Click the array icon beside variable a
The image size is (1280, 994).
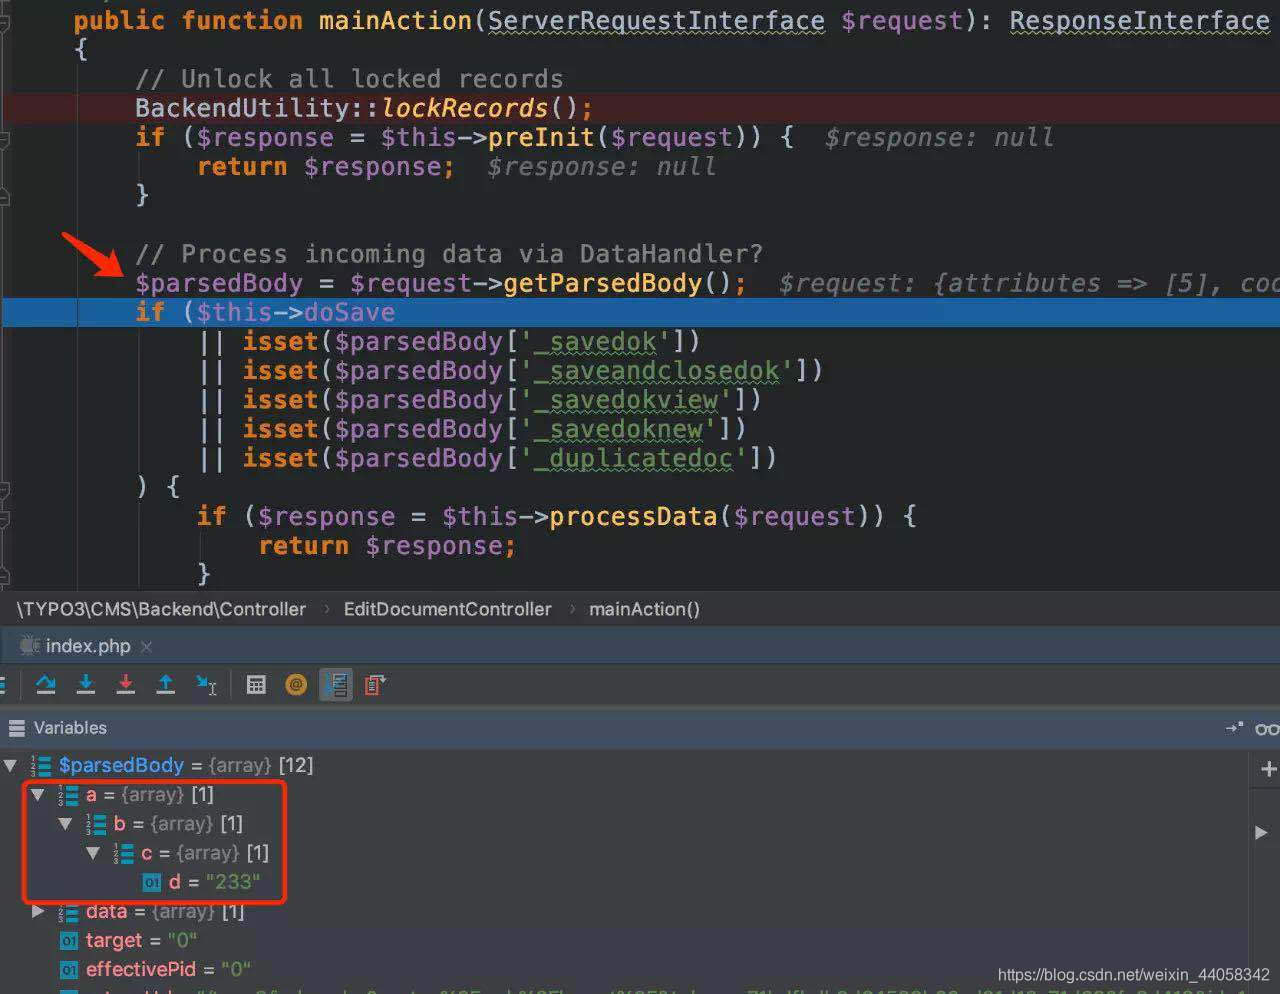click(68, 795)
